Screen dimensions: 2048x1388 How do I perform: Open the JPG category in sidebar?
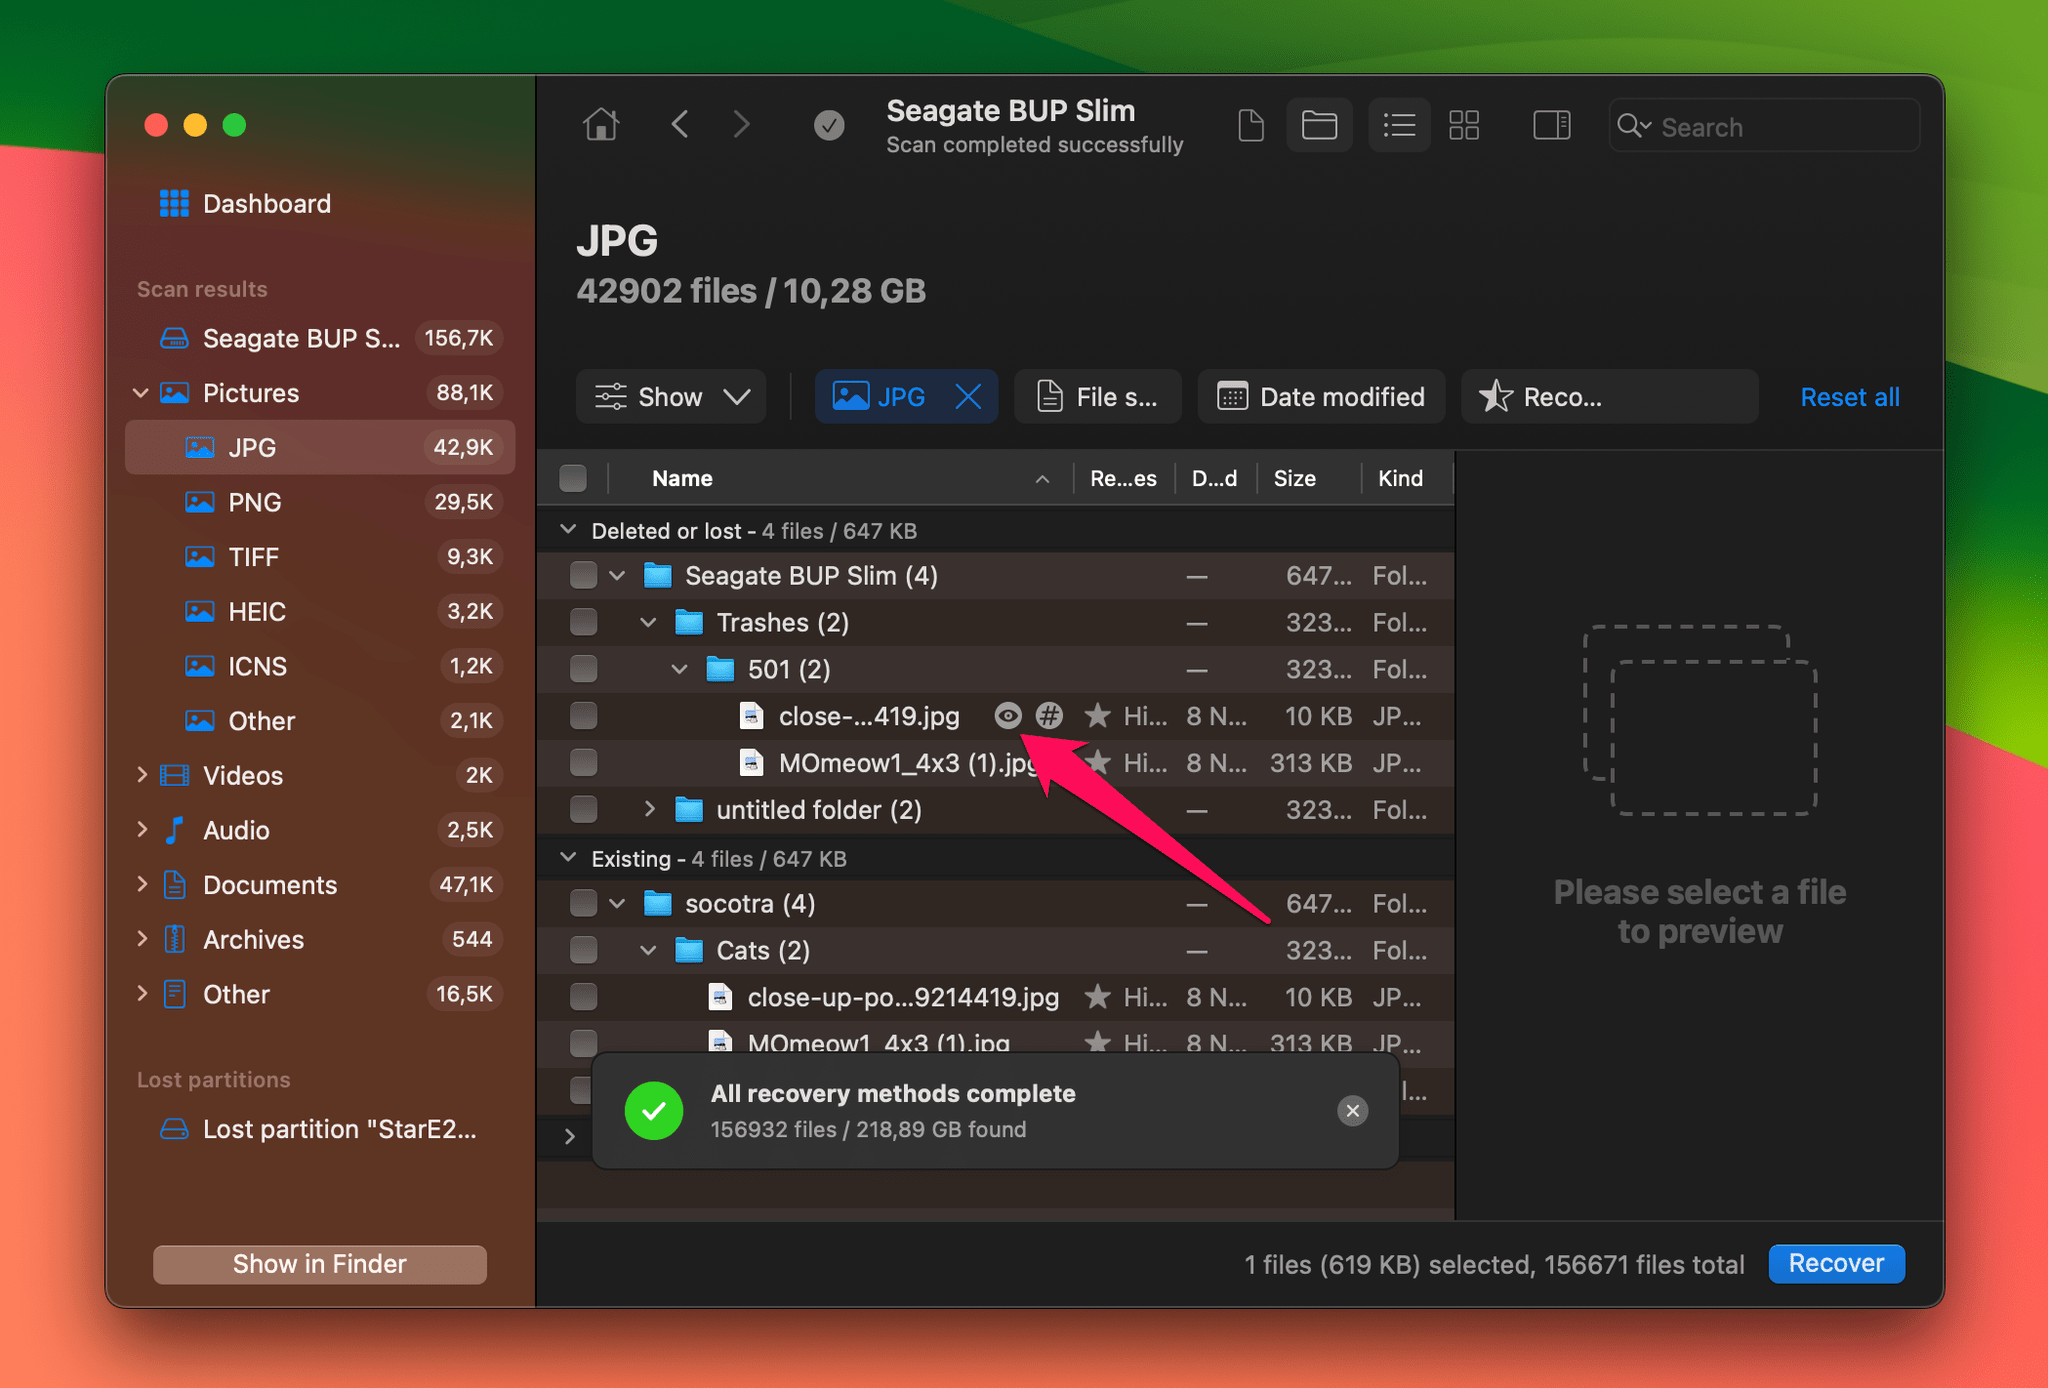point(253,448)
